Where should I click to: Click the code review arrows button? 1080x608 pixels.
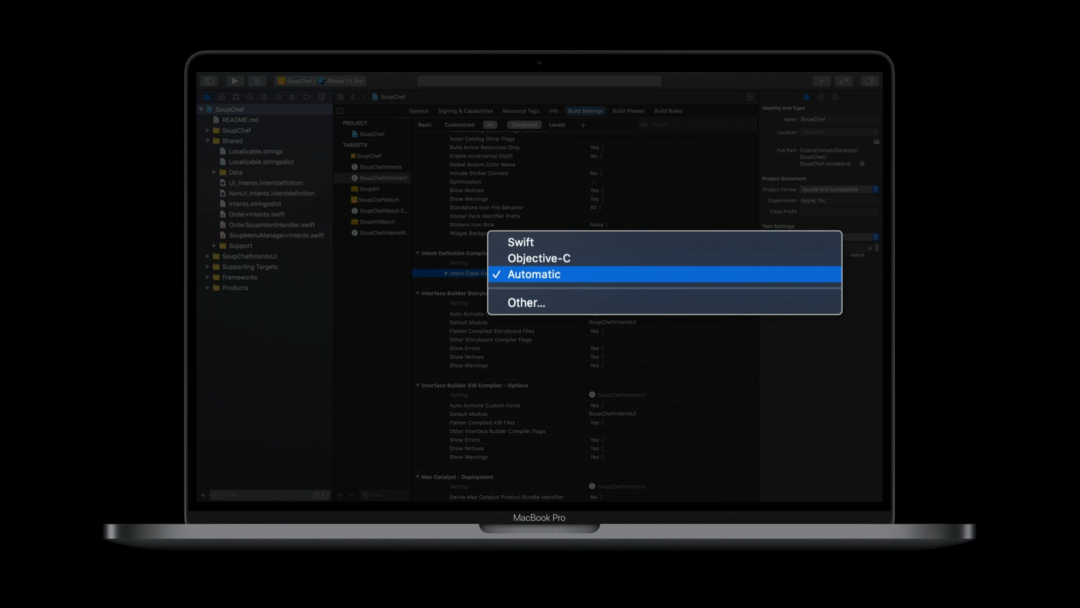click(x=844, y=81)
